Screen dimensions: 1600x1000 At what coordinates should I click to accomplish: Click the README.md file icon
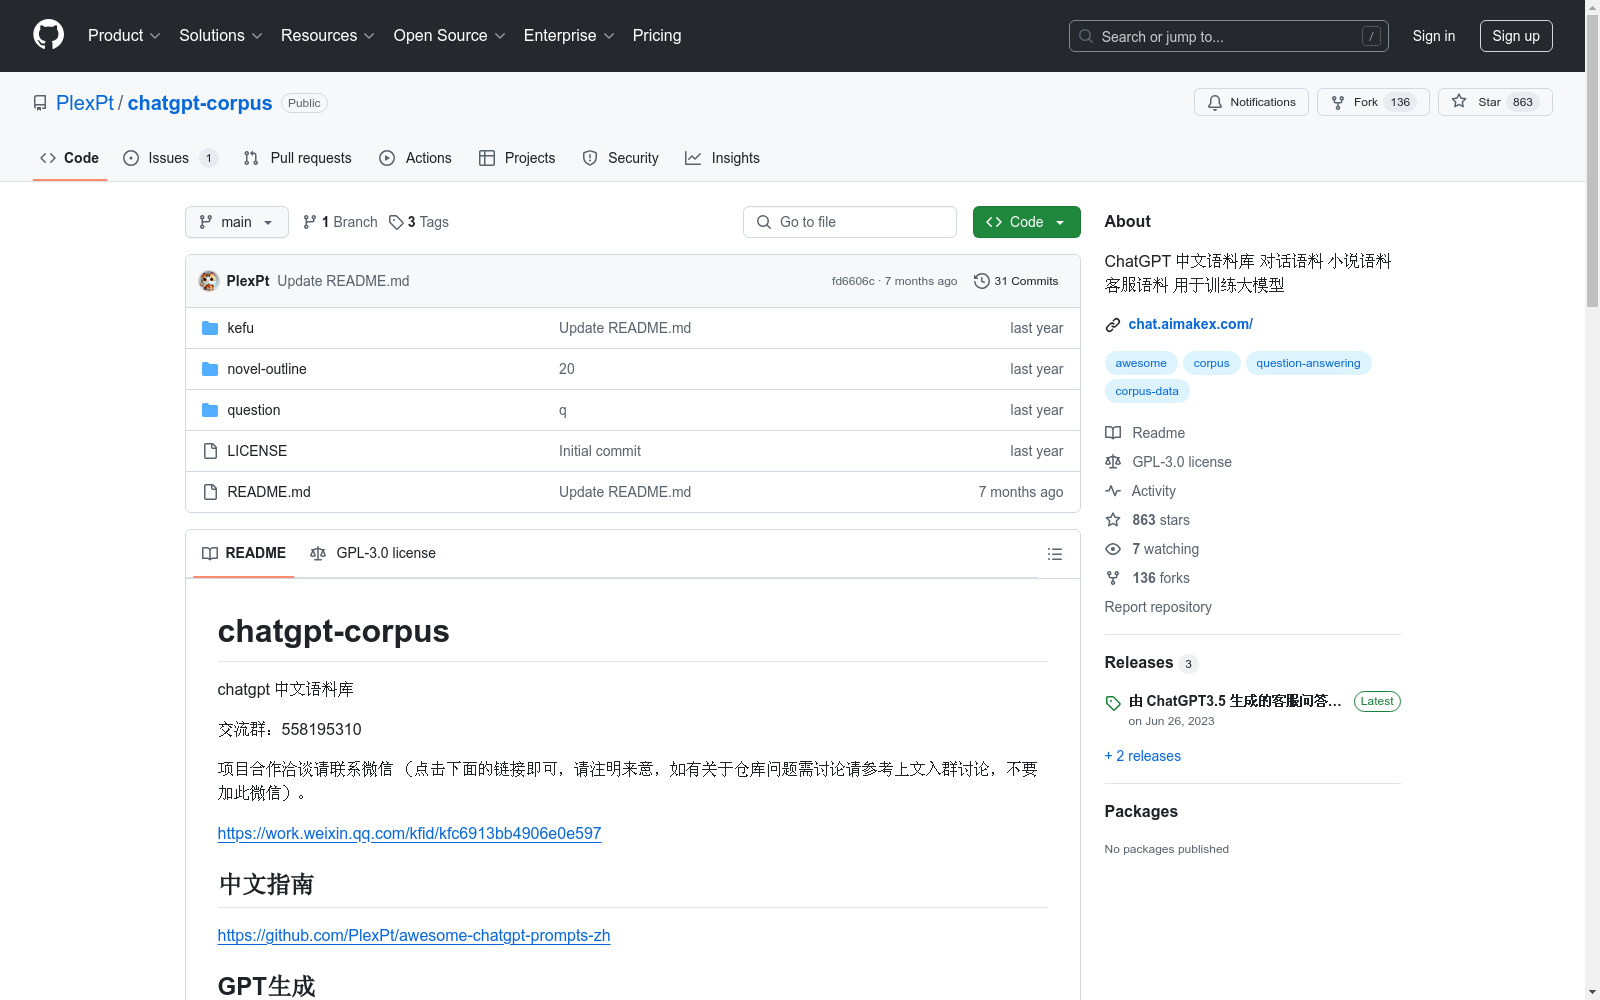[210, 492]
